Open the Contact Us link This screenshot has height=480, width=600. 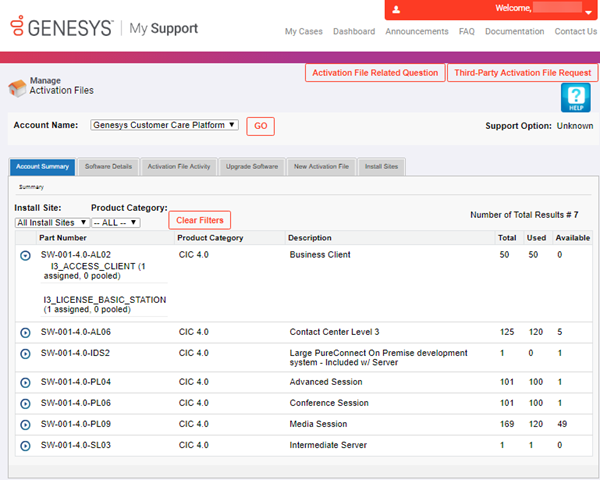point(576,31)
